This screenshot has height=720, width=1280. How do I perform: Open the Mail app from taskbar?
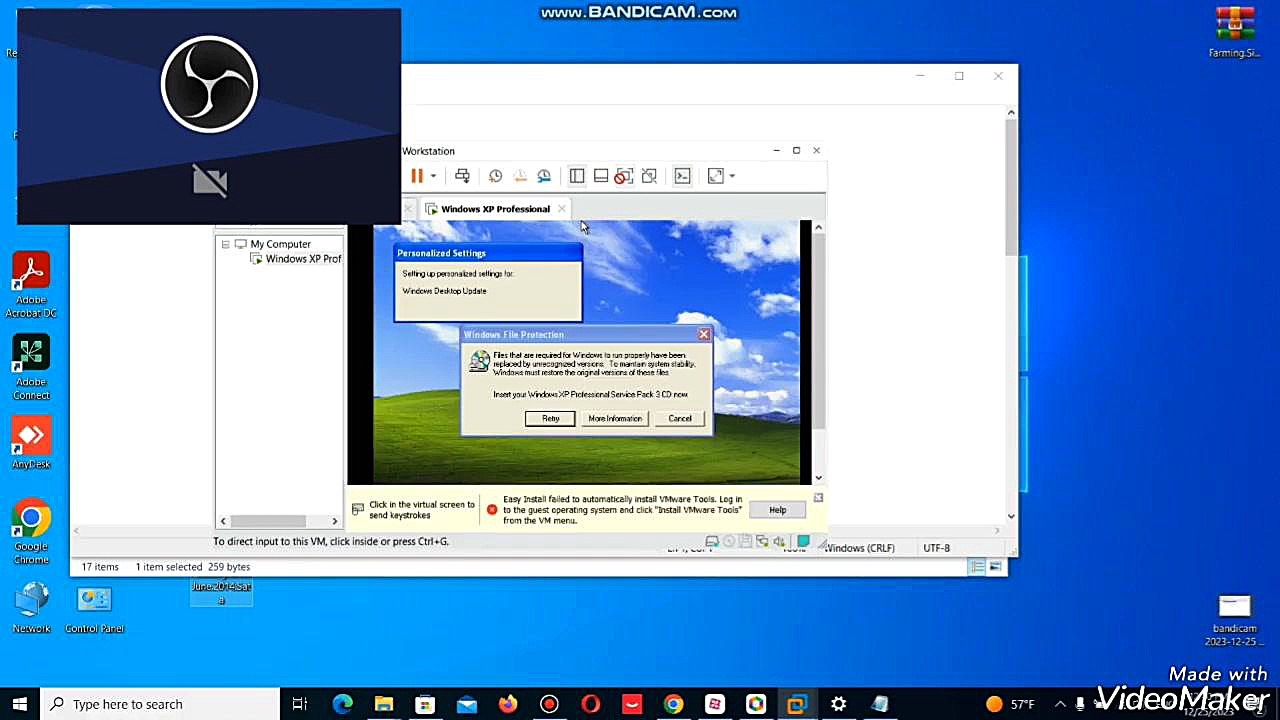coord(466,704)
